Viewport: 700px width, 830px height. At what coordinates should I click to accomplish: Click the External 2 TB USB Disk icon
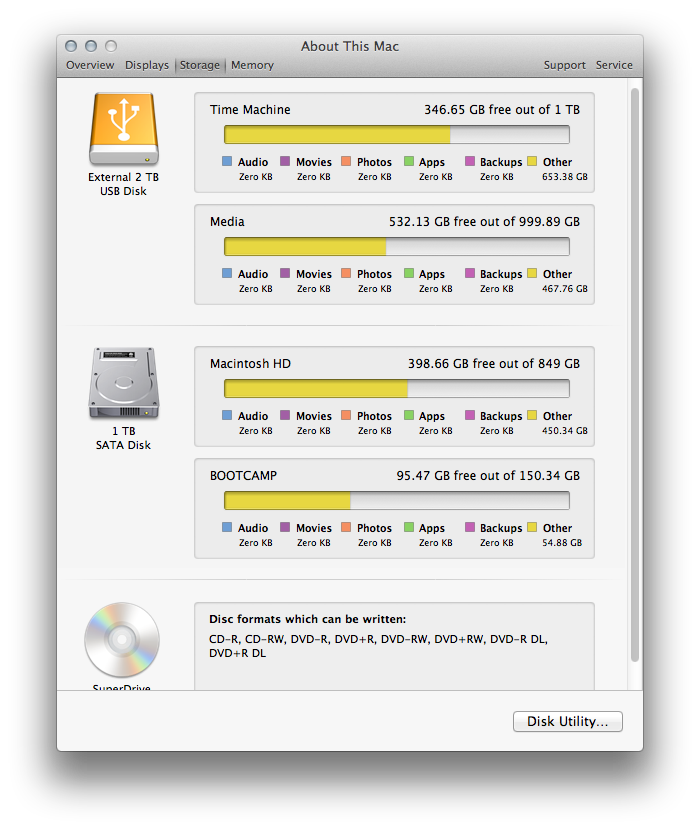pyautogui.click(x=123, y=129)
